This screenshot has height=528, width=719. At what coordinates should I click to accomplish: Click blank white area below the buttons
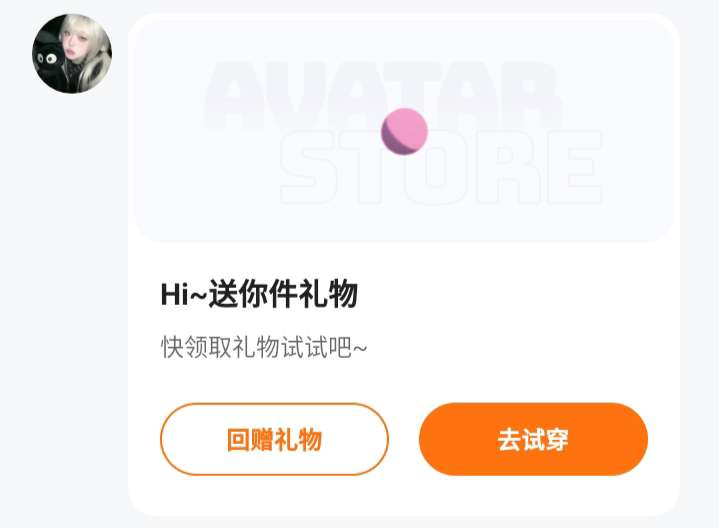[x=404, y=495]
